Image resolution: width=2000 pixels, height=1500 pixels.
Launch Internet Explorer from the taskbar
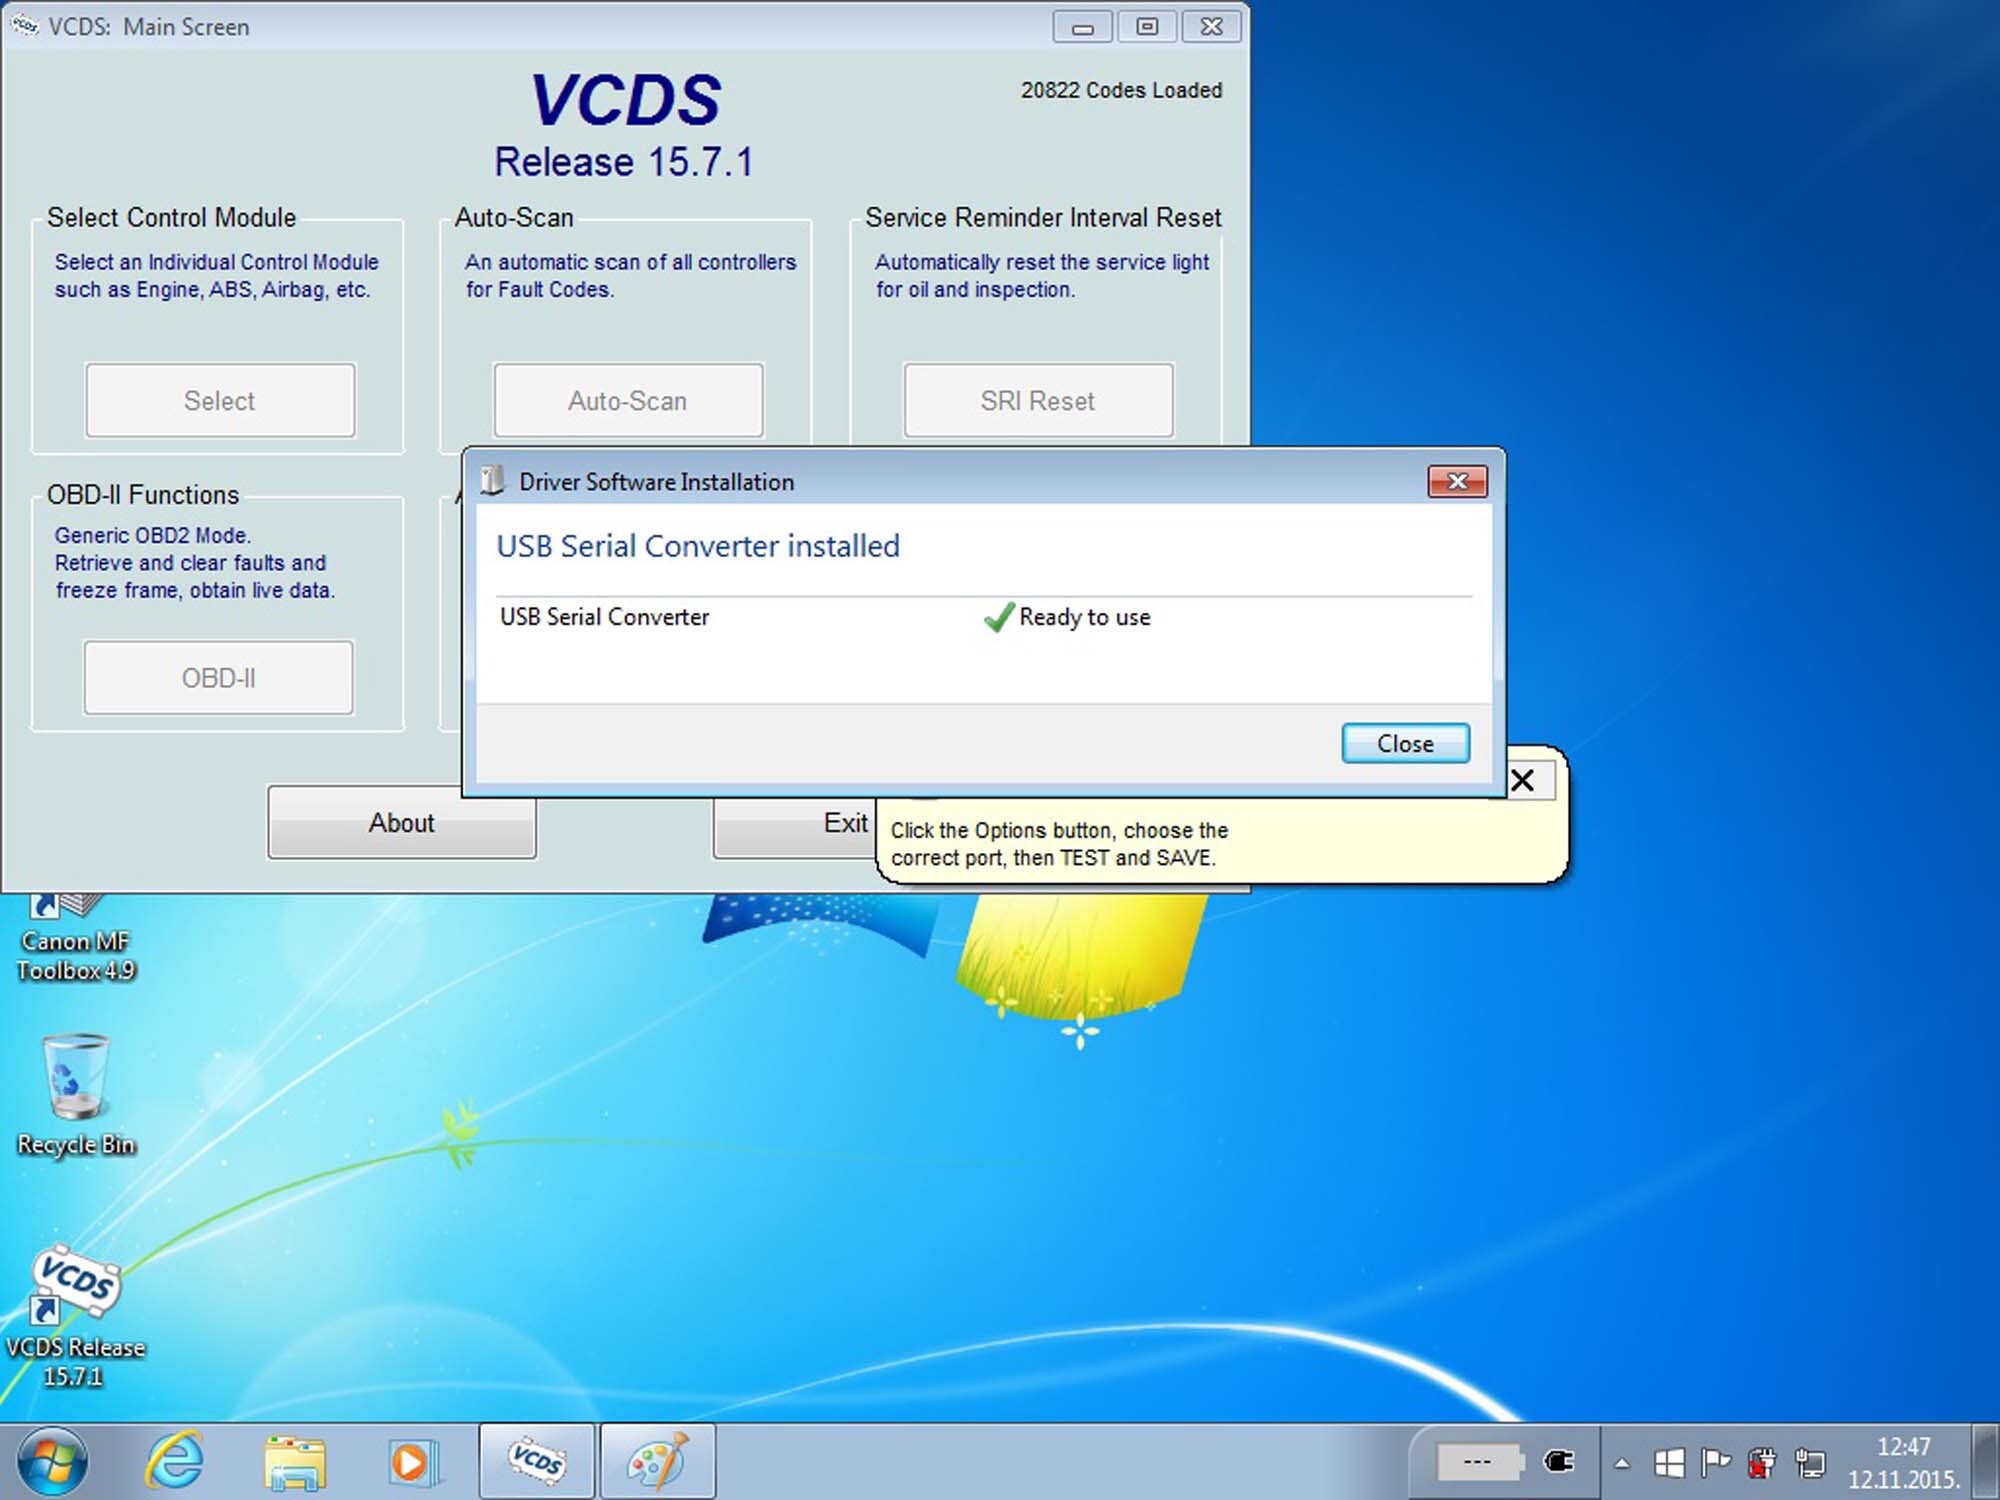(x=175, y=1462)
